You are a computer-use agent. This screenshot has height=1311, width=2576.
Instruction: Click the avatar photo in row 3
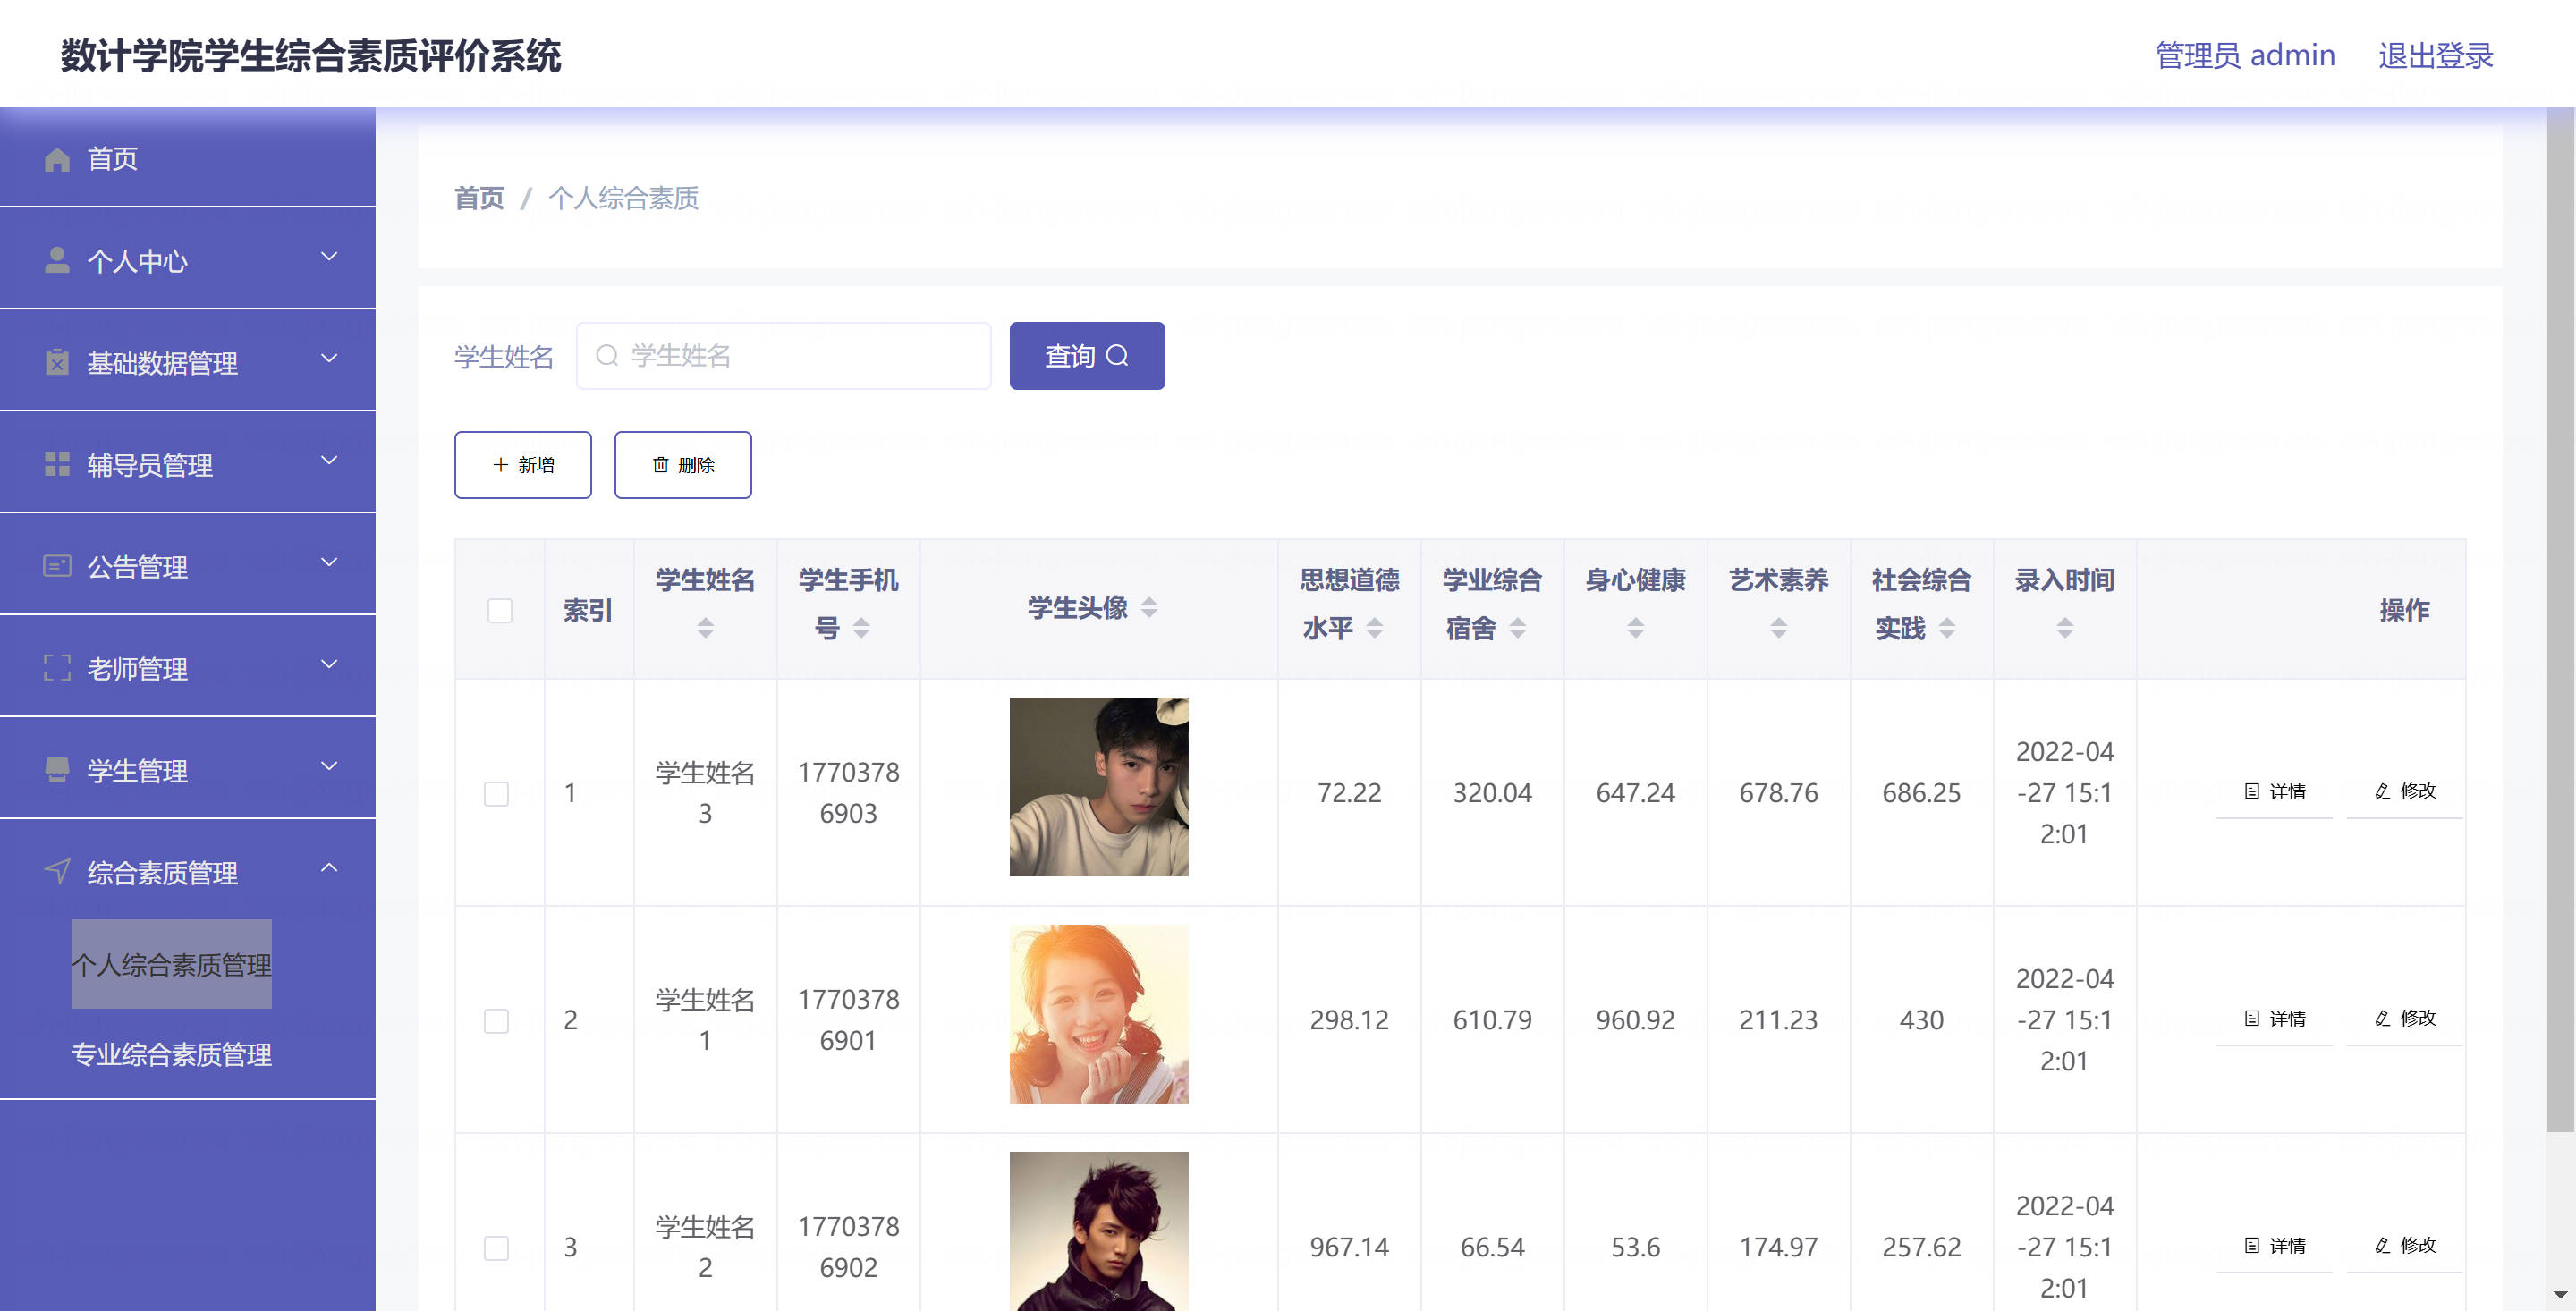[x=1099, y=1231]
